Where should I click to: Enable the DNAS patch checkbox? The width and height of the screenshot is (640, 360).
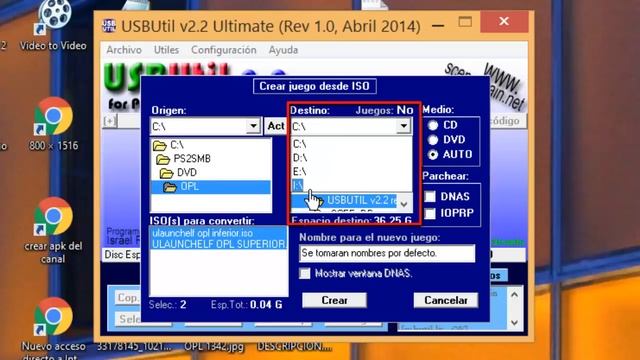tap(430, 197)
